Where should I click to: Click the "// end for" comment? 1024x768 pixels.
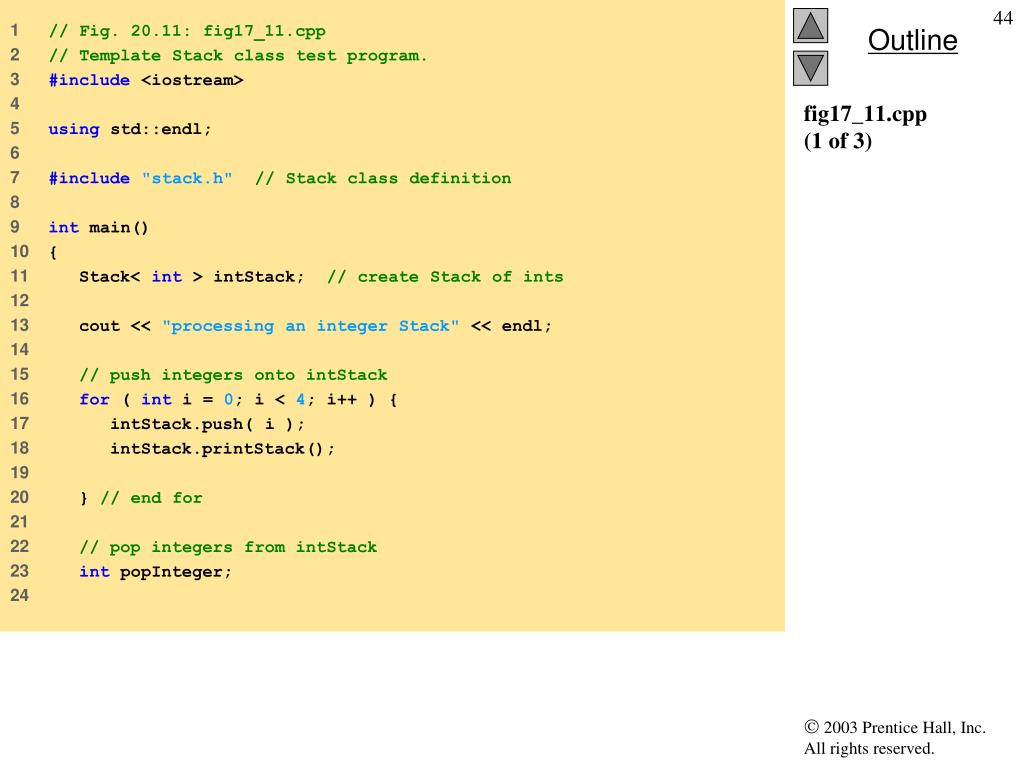(151, 497)
